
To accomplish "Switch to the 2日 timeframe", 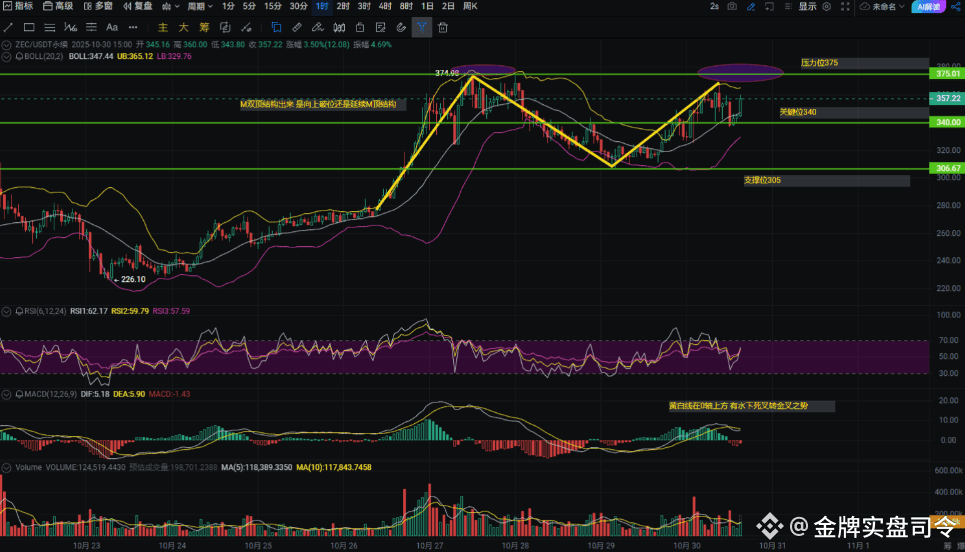I will tap(448, 6).
